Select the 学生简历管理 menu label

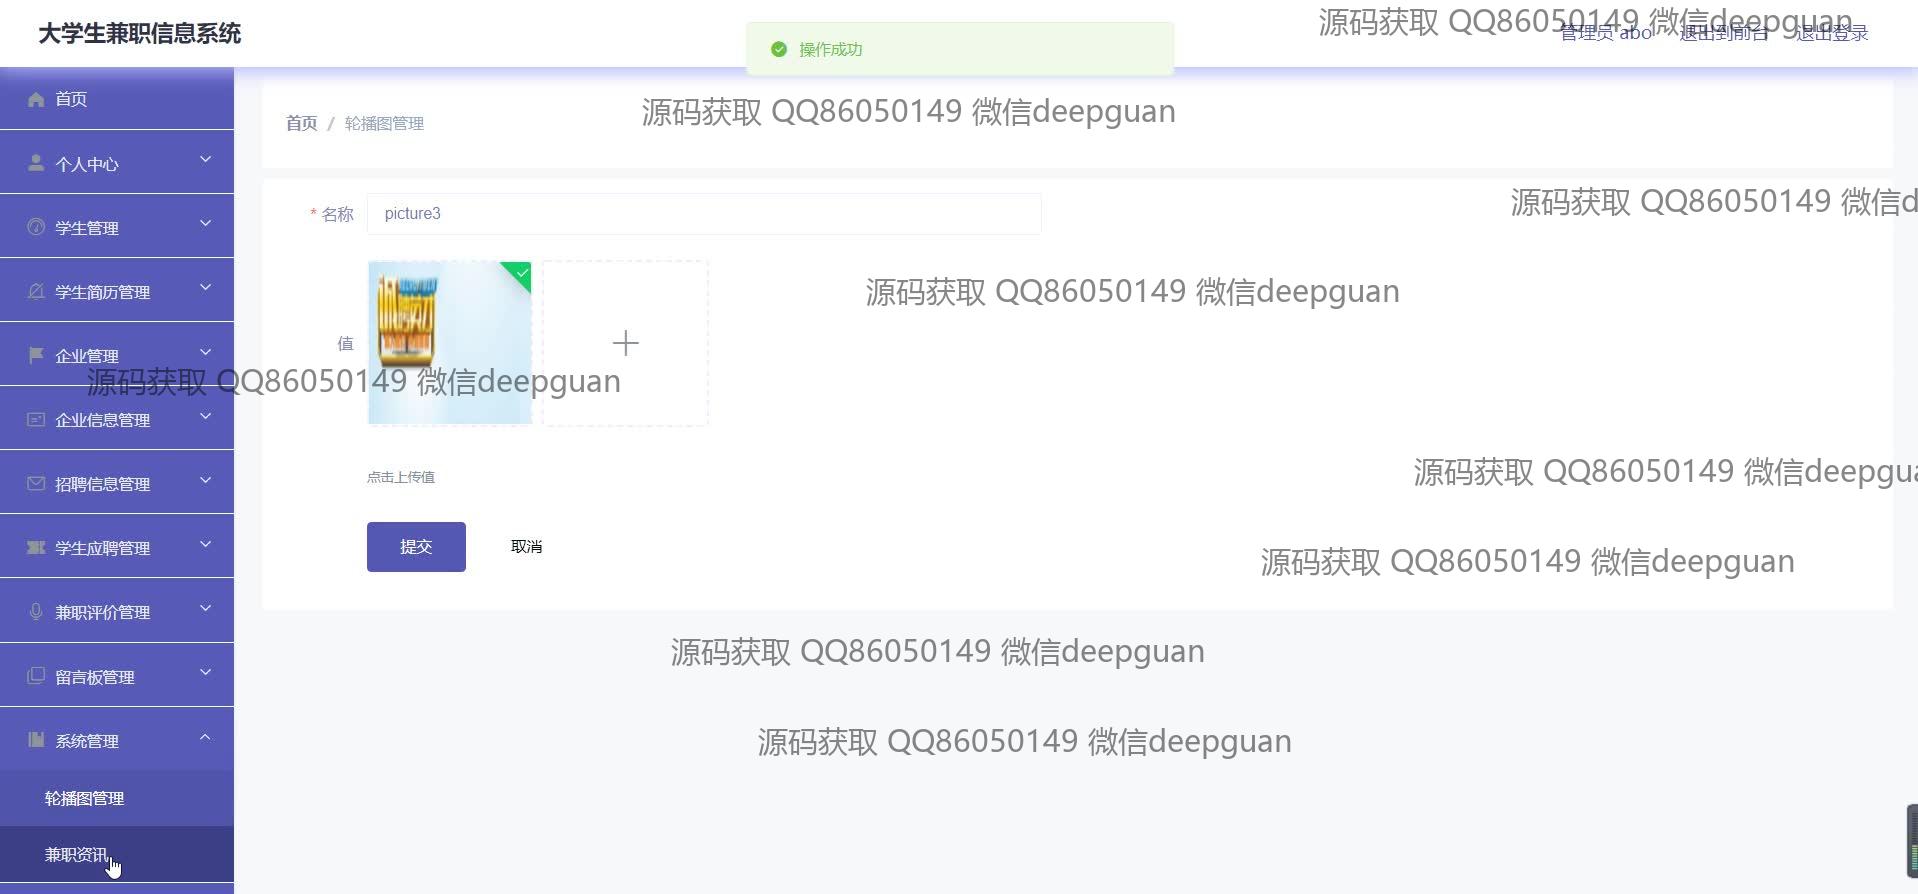(103, 292)
